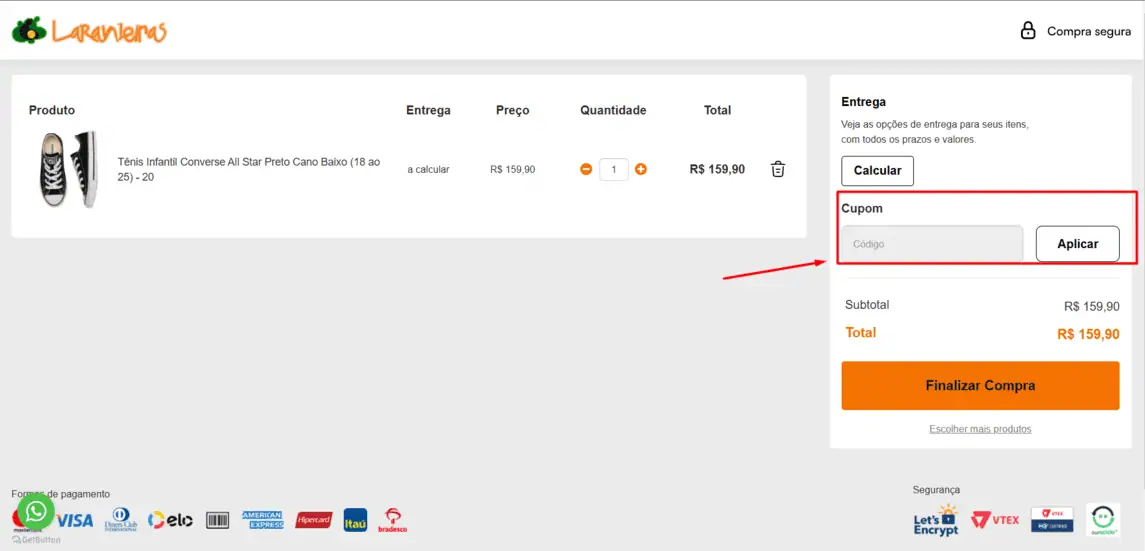Click the Hipercard payment icon

pyautogui.click(x=314, y=520)
